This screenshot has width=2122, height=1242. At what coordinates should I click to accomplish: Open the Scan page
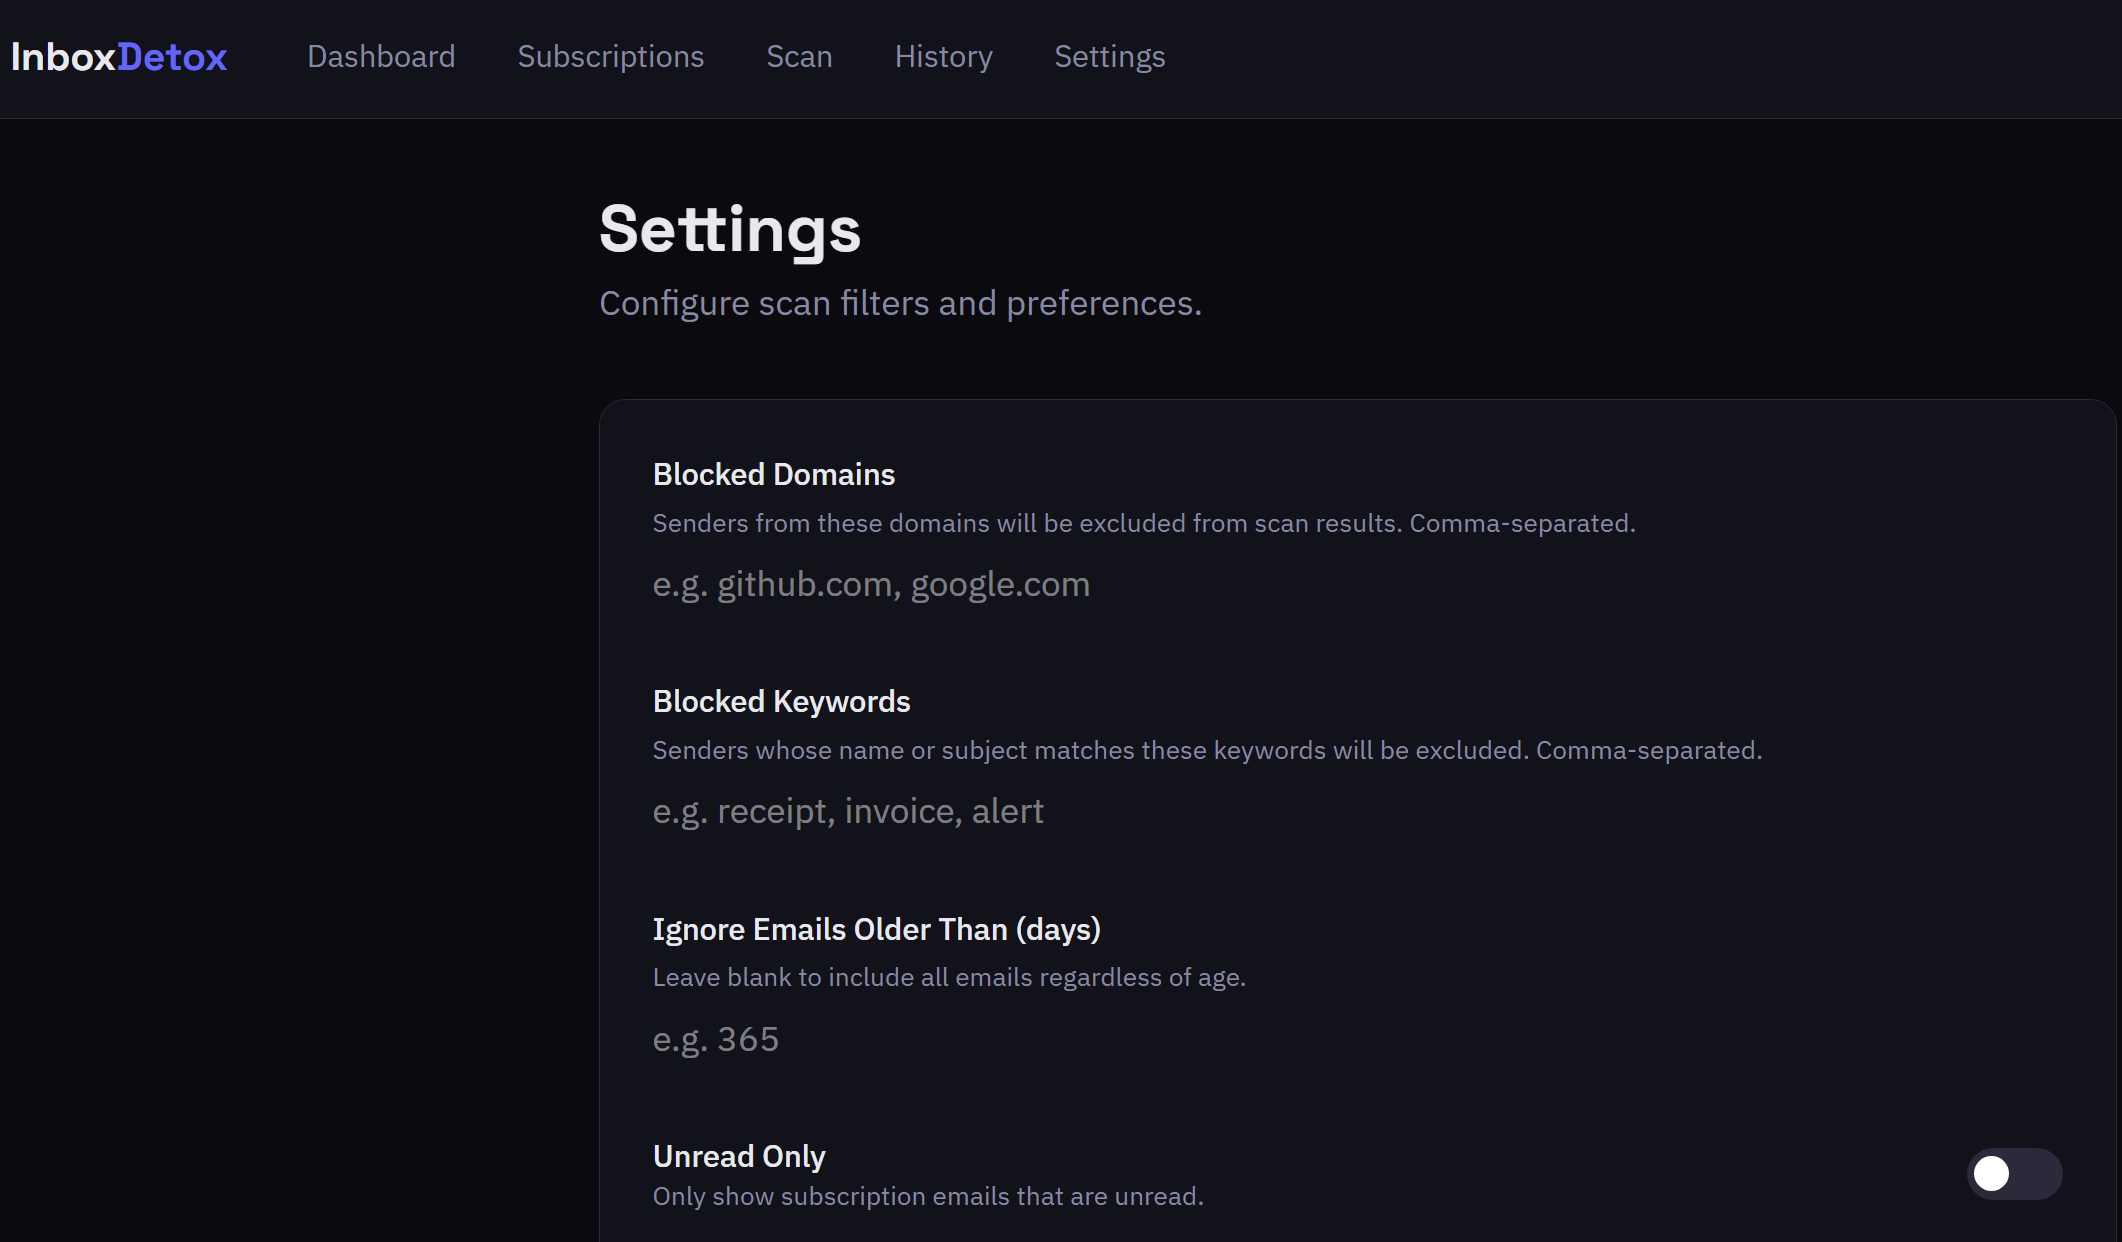point(799,57)
